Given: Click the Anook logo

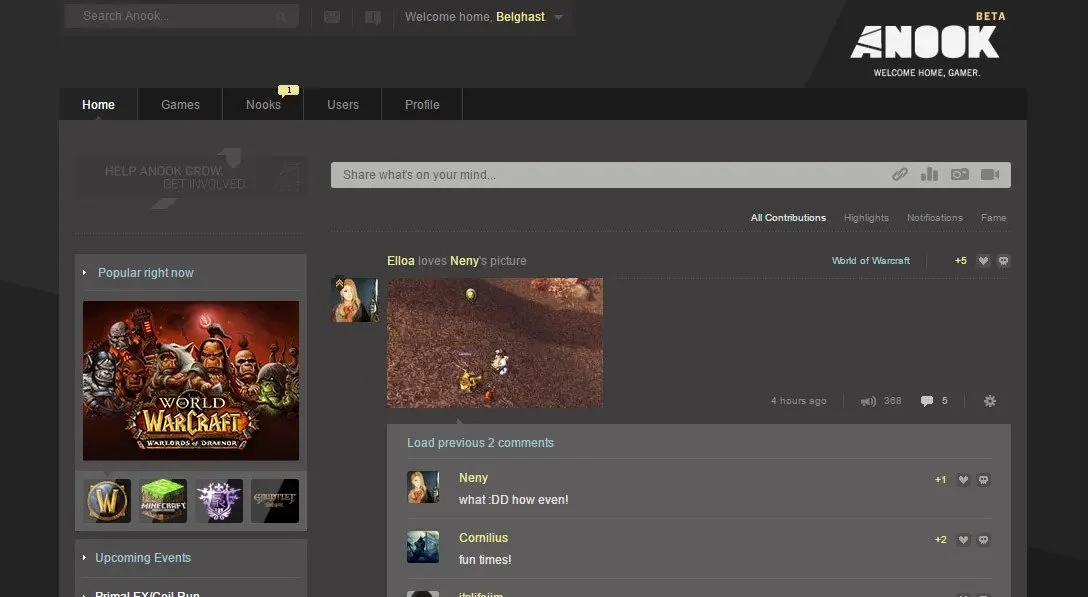Looking at the screenshot, I should click(x=926, y=44).
